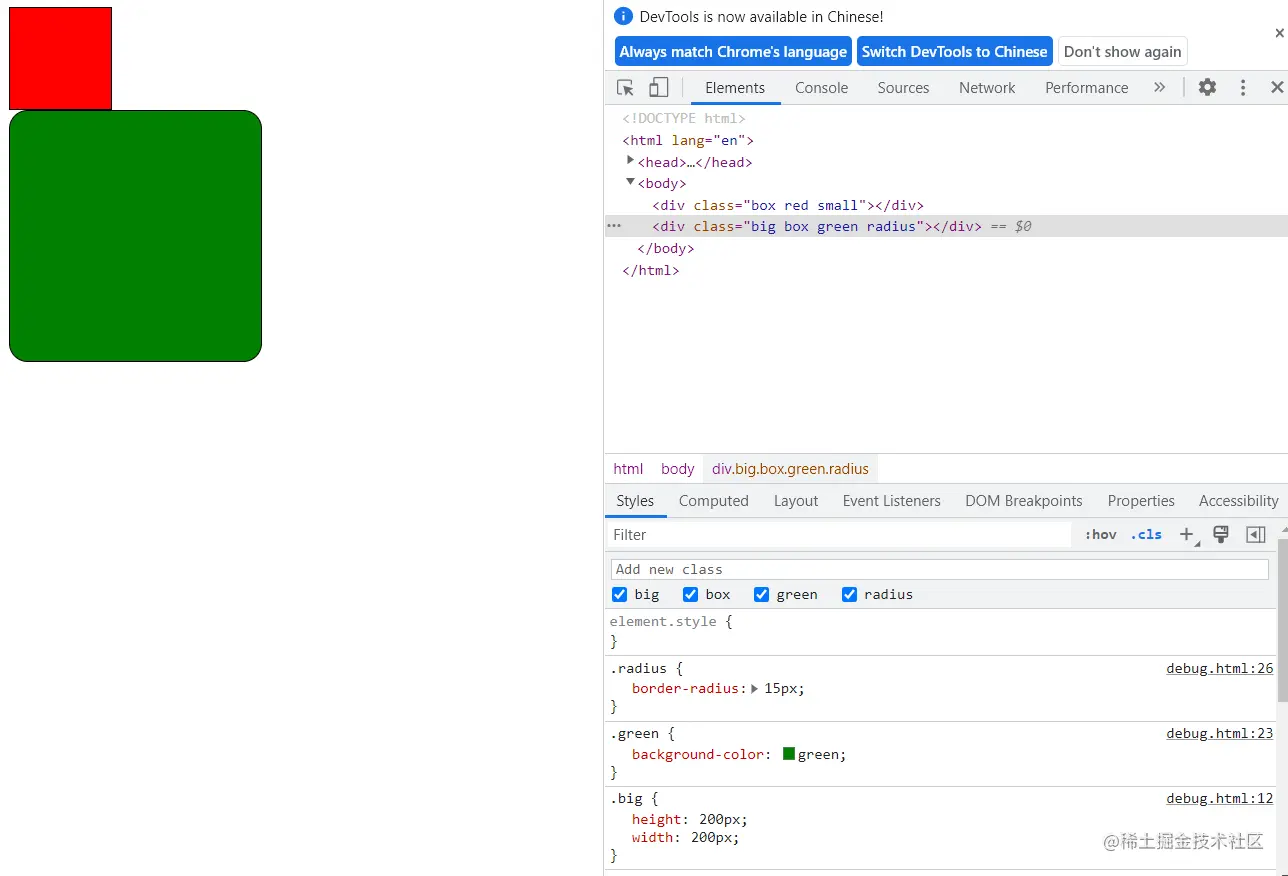This screenshot has height=876, width=1288.
Task: Uncheck the box class checkbox
Action: (690, 595)
